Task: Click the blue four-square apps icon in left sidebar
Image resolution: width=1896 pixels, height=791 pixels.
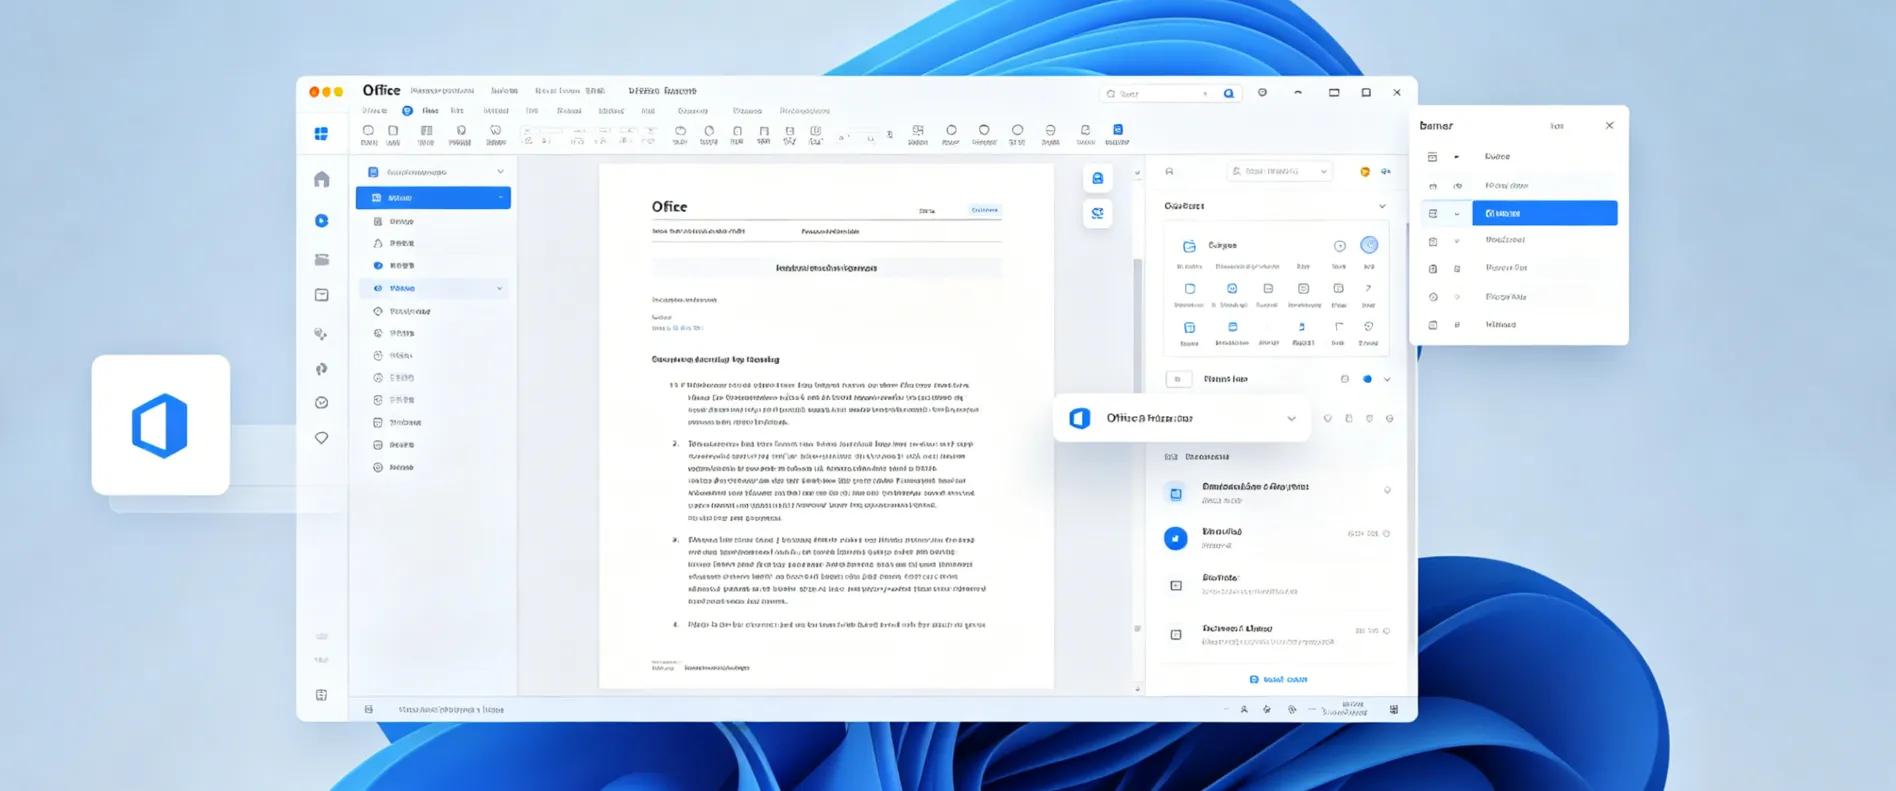Action: 321,134
